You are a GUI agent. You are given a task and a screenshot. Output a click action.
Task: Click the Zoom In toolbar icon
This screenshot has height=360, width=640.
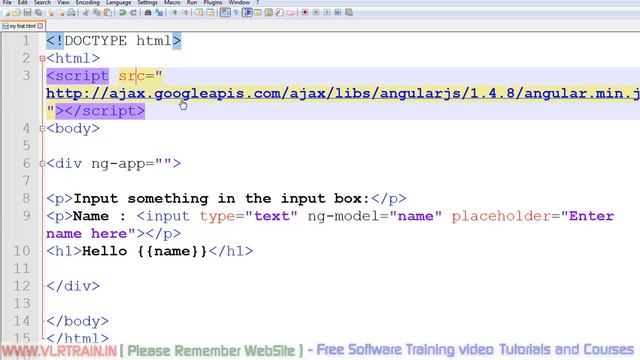click(175, 13)
